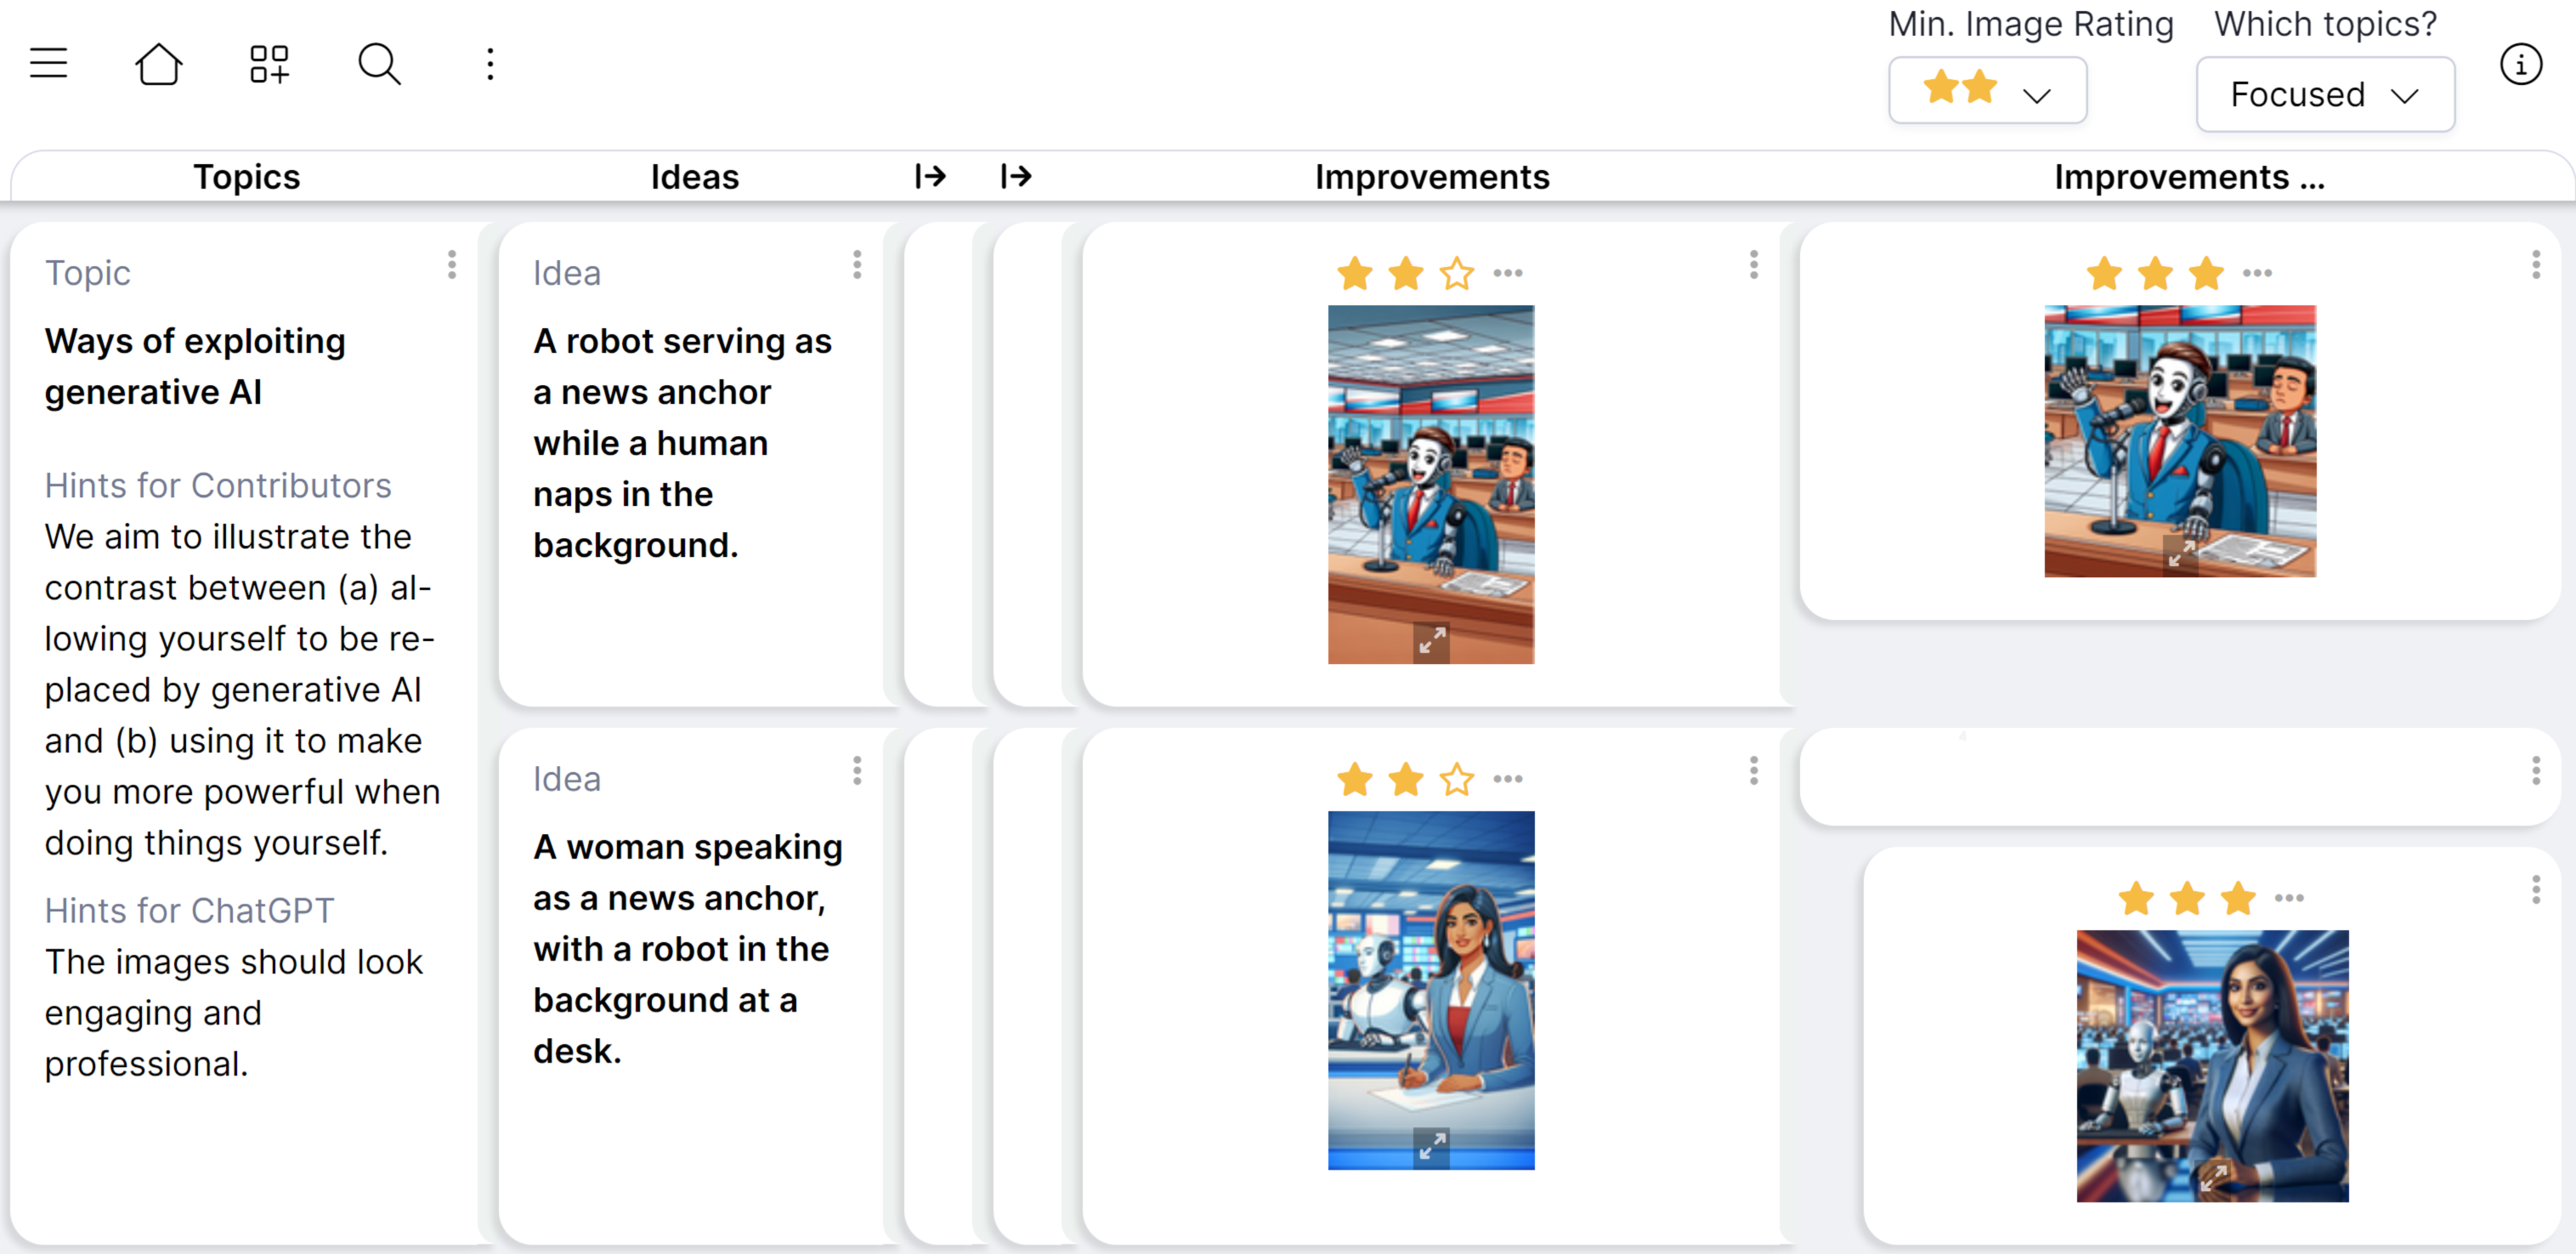This screenshot has width=2576, height=1254.
Task: Set third star on first woman anchor image
Action: [1457, 779]
